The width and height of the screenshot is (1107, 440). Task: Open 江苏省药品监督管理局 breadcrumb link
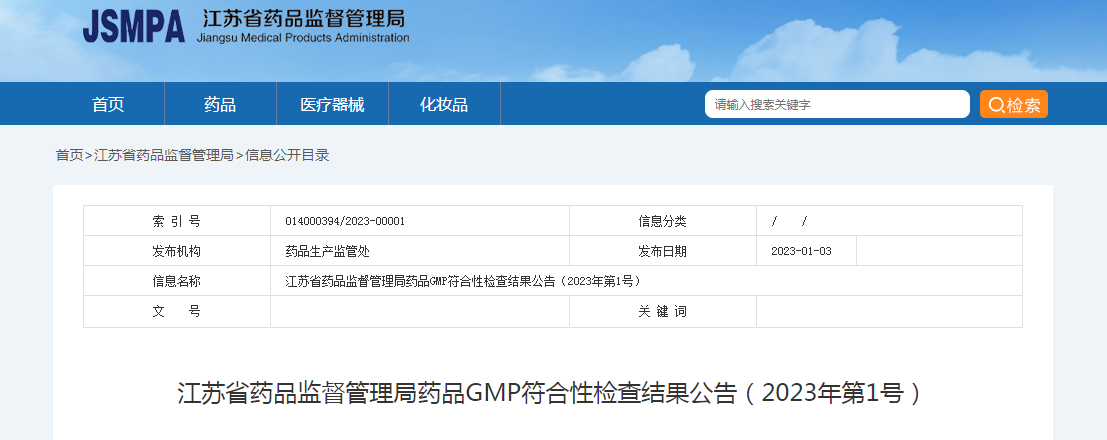pyautogui.click(x=164, y=155)
